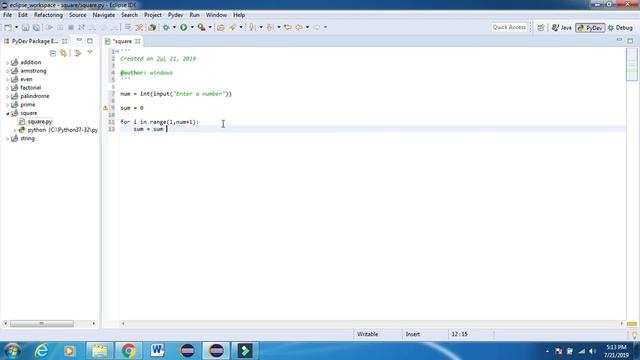Open the Refactoring menu
The width and height of the screenshot is (640, 360).
[48, 15]
